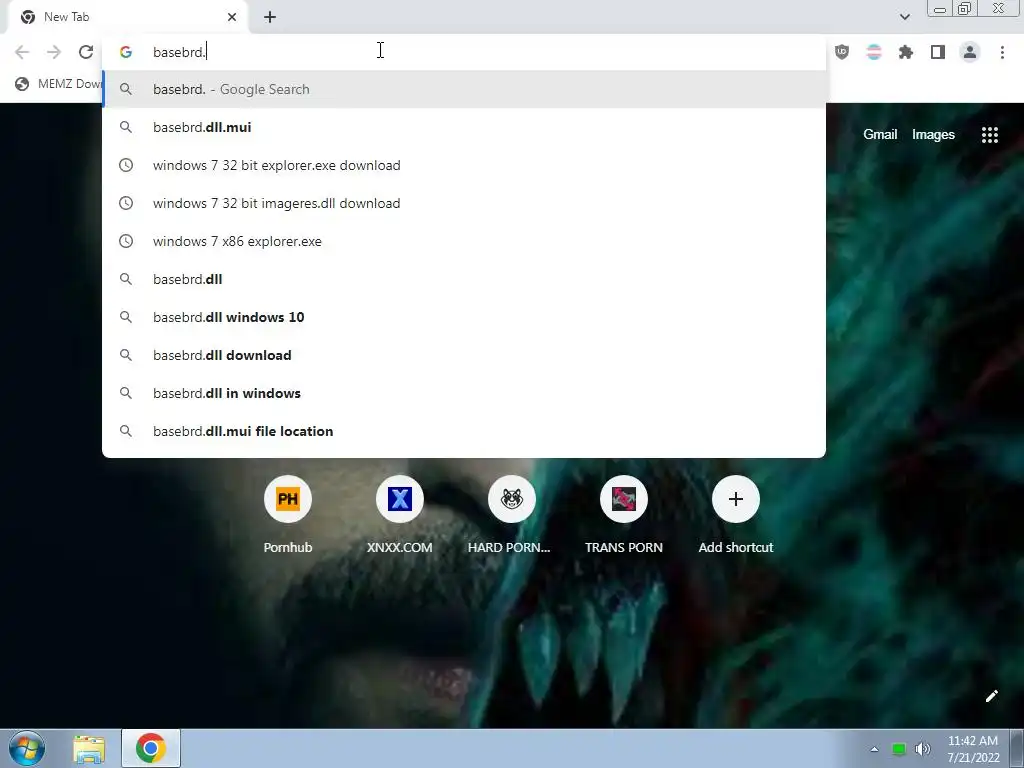The width and height of the screenshot is (1024, 768).
Task: Pick 'windows 7 32 bit explorer.exe download' history
Action: (464, 165)
